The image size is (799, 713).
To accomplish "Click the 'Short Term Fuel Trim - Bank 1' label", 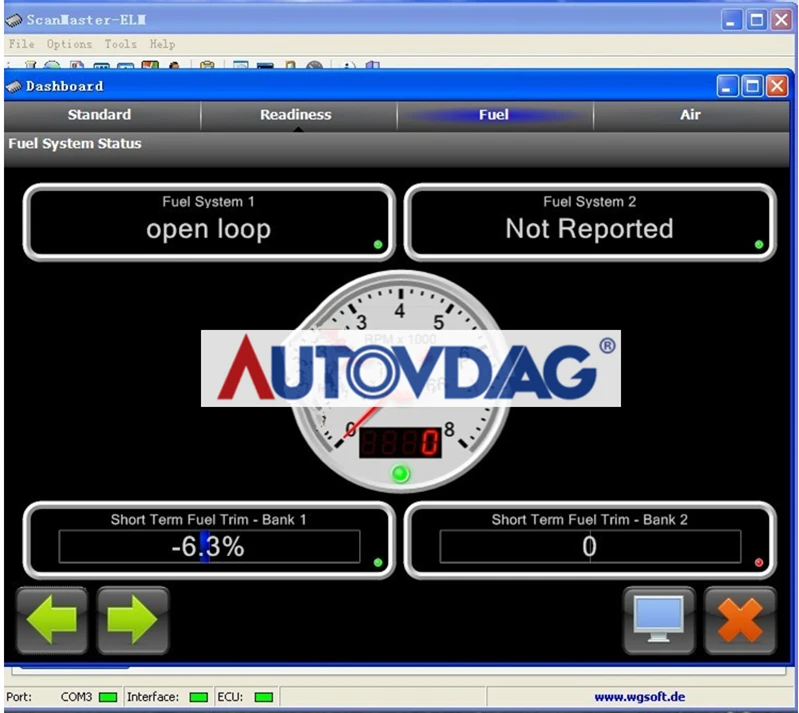I will pyautogui.click(x=208, y=519).
